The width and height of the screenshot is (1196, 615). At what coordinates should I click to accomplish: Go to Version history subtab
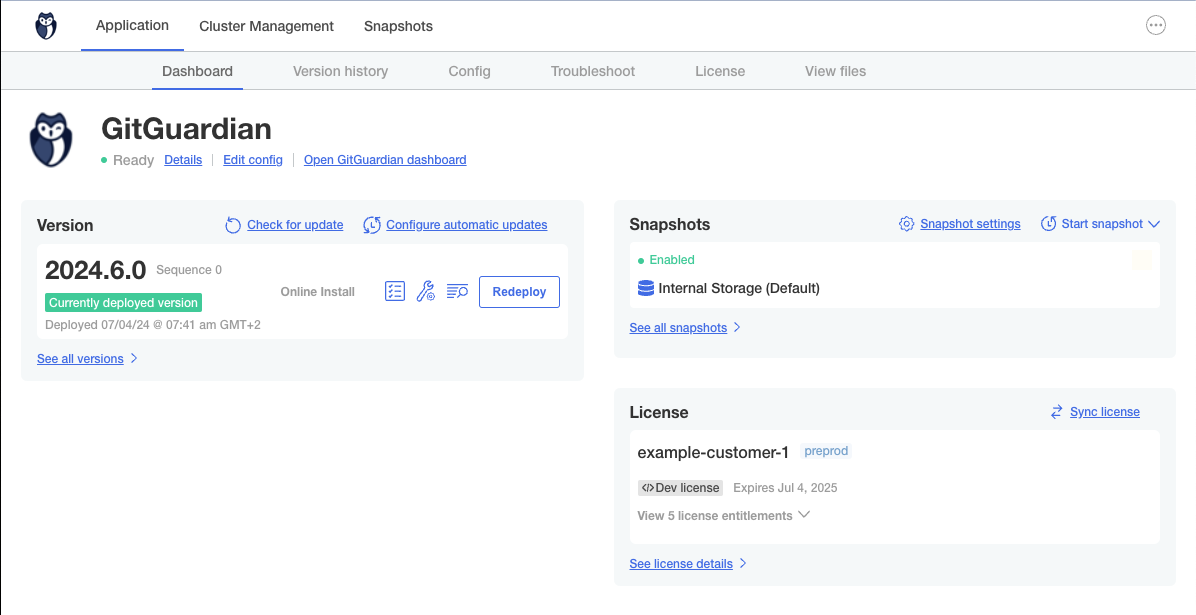click(340, 71)
